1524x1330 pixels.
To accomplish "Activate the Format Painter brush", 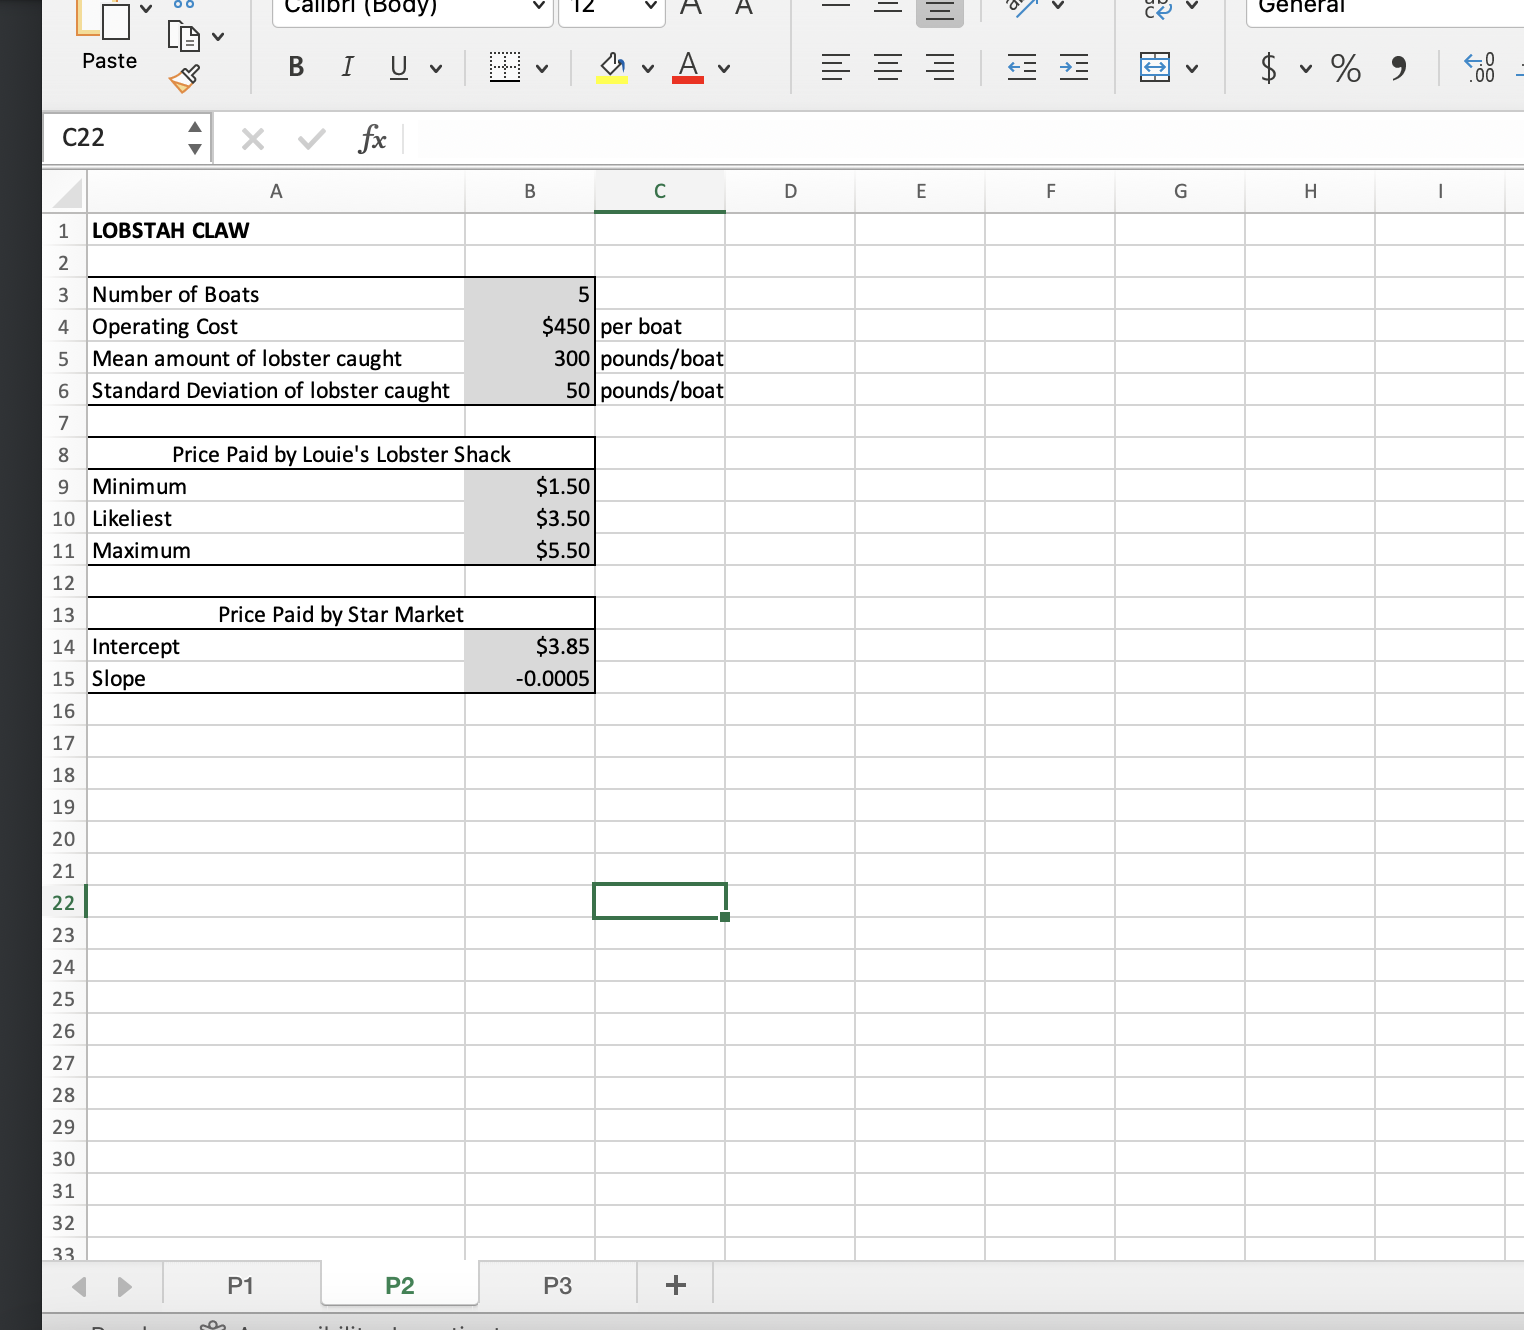I will point(184,78).
